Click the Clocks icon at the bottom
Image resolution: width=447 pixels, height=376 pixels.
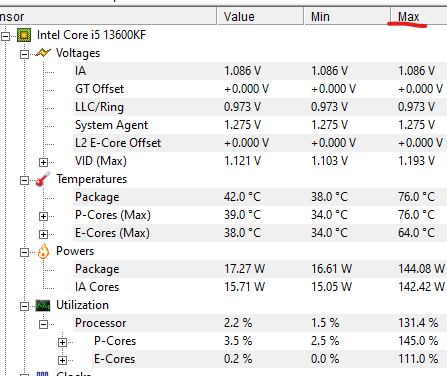tap(43, 374)
